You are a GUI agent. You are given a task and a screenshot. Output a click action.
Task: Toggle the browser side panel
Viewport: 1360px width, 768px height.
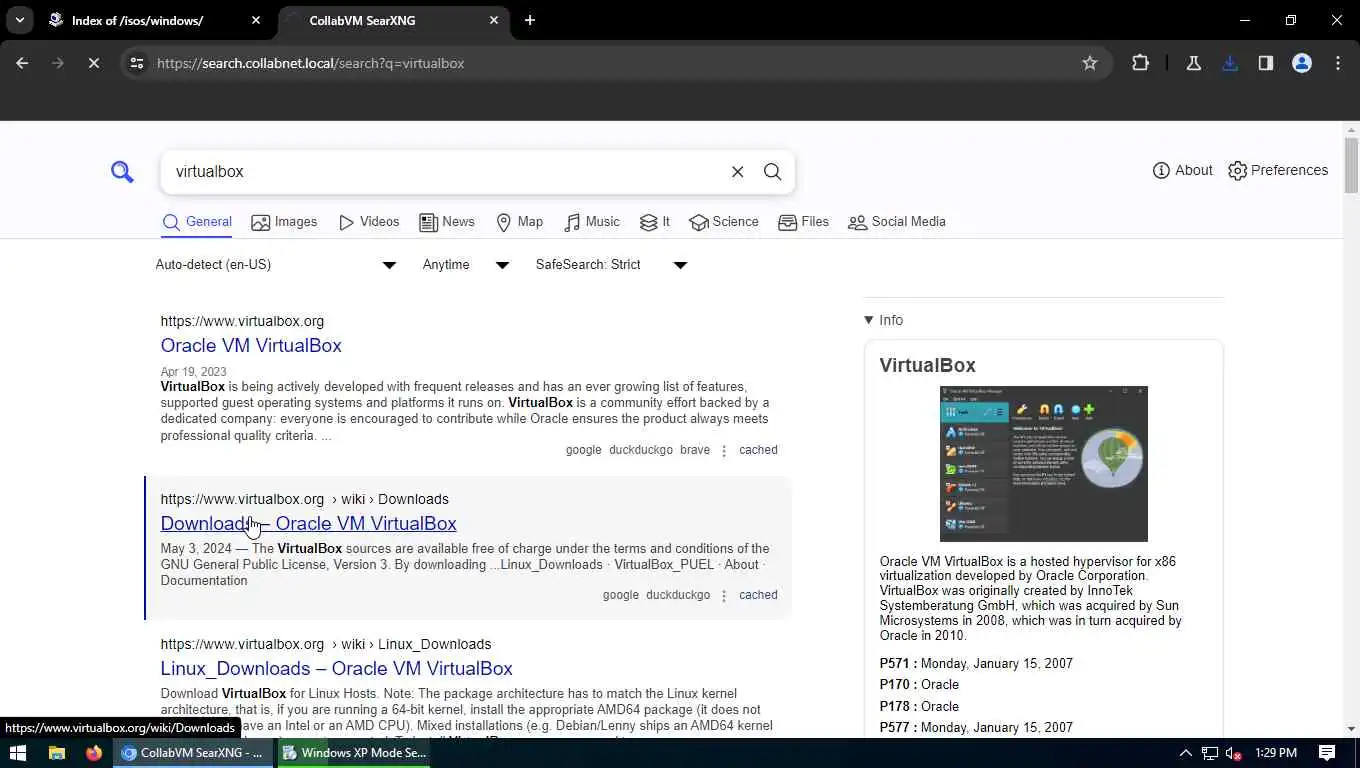point(1266,63)
